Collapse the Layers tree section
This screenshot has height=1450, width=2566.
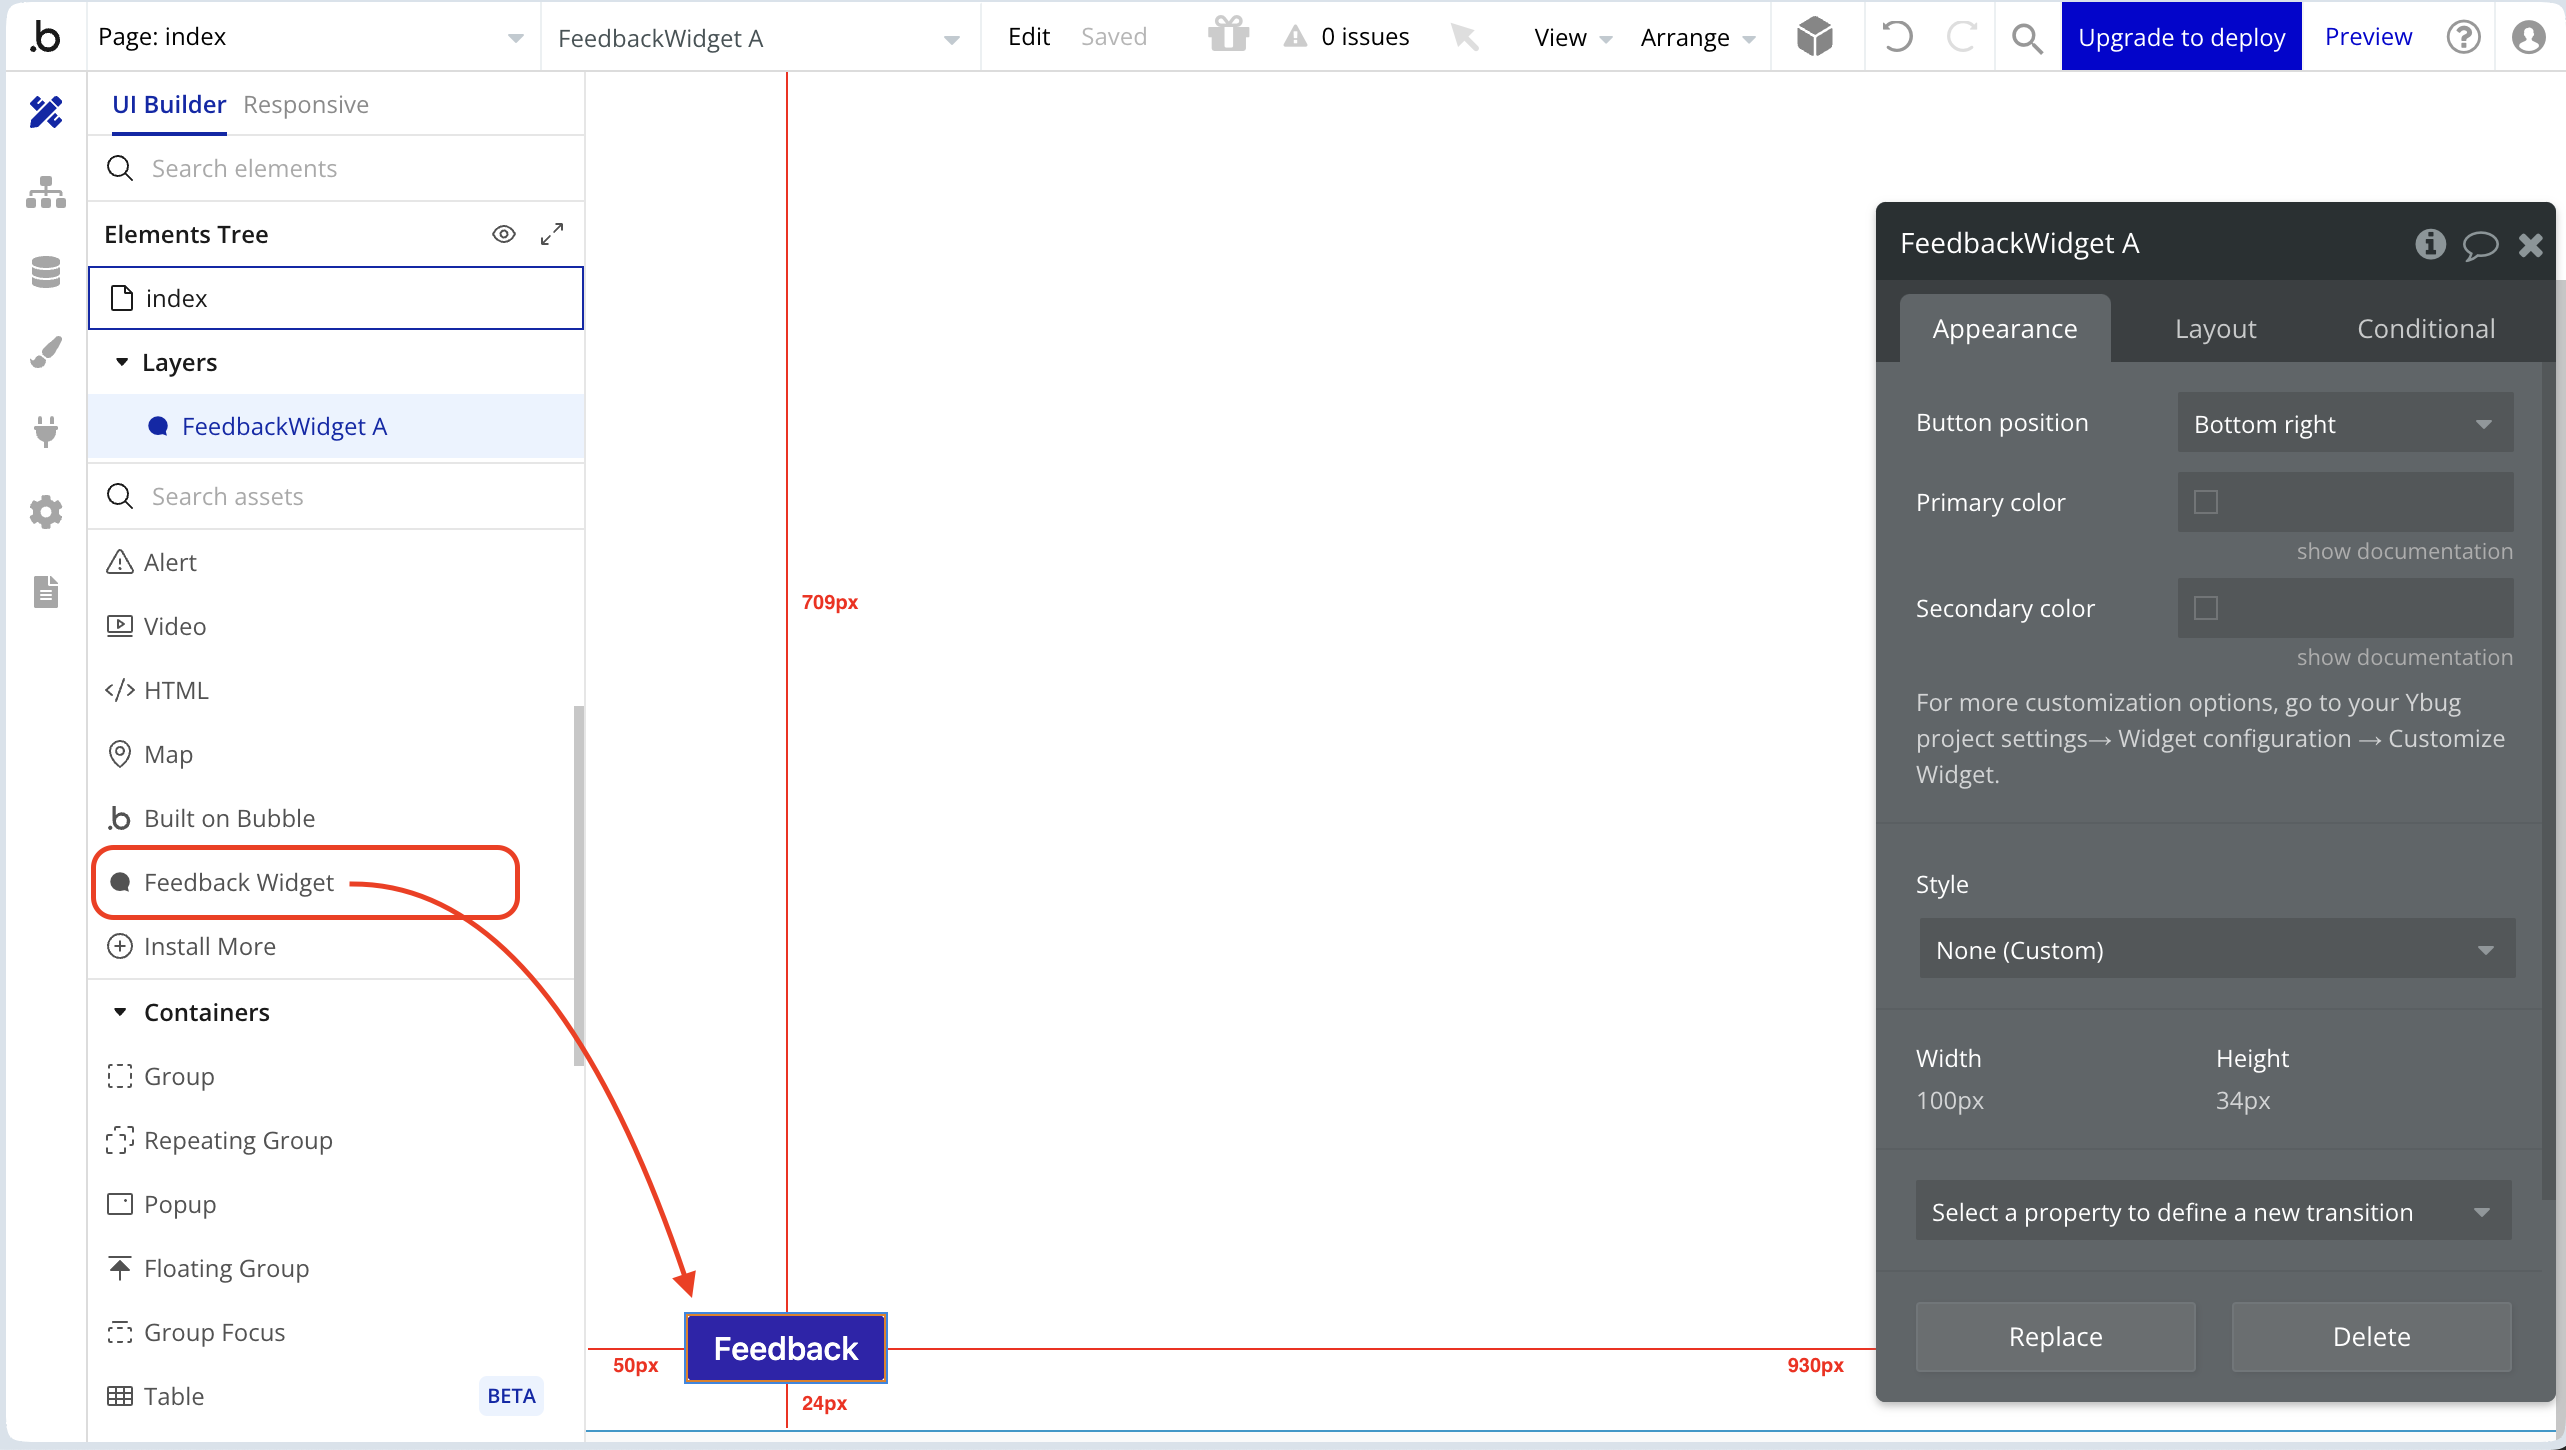tap(122, 362)
